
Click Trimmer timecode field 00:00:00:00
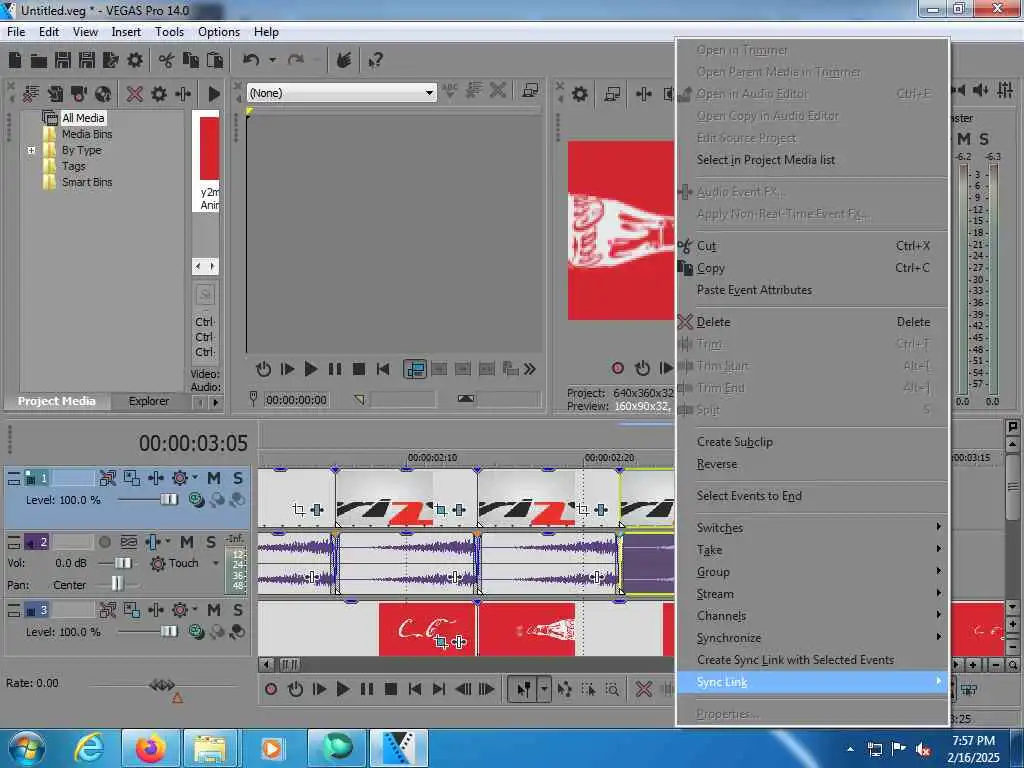click(296, 400)
